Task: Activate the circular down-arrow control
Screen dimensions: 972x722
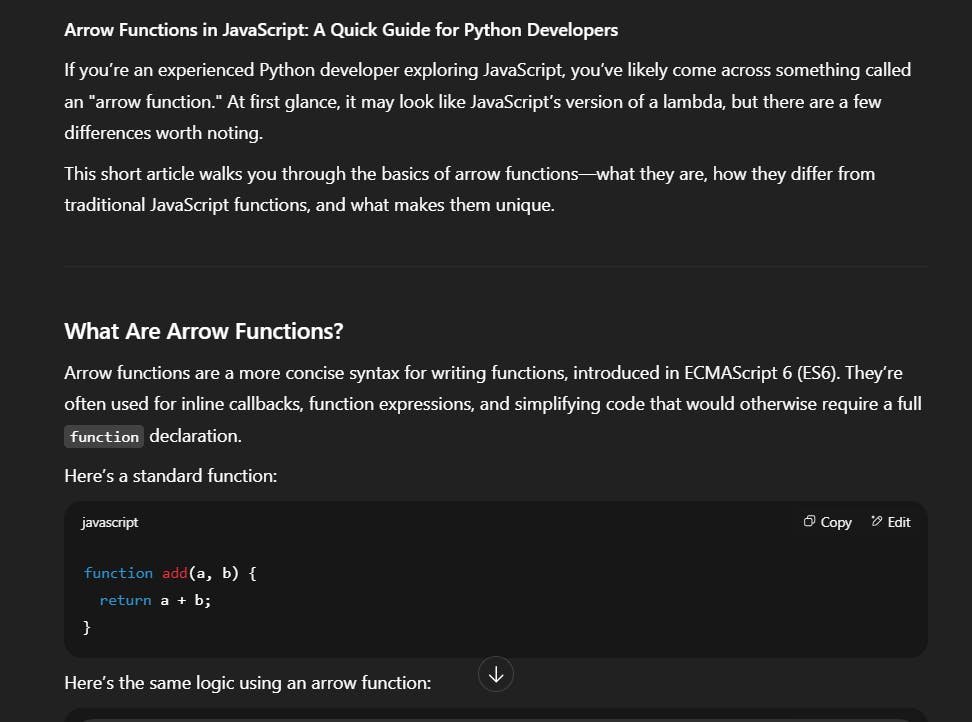Action: tap(496, 674)
